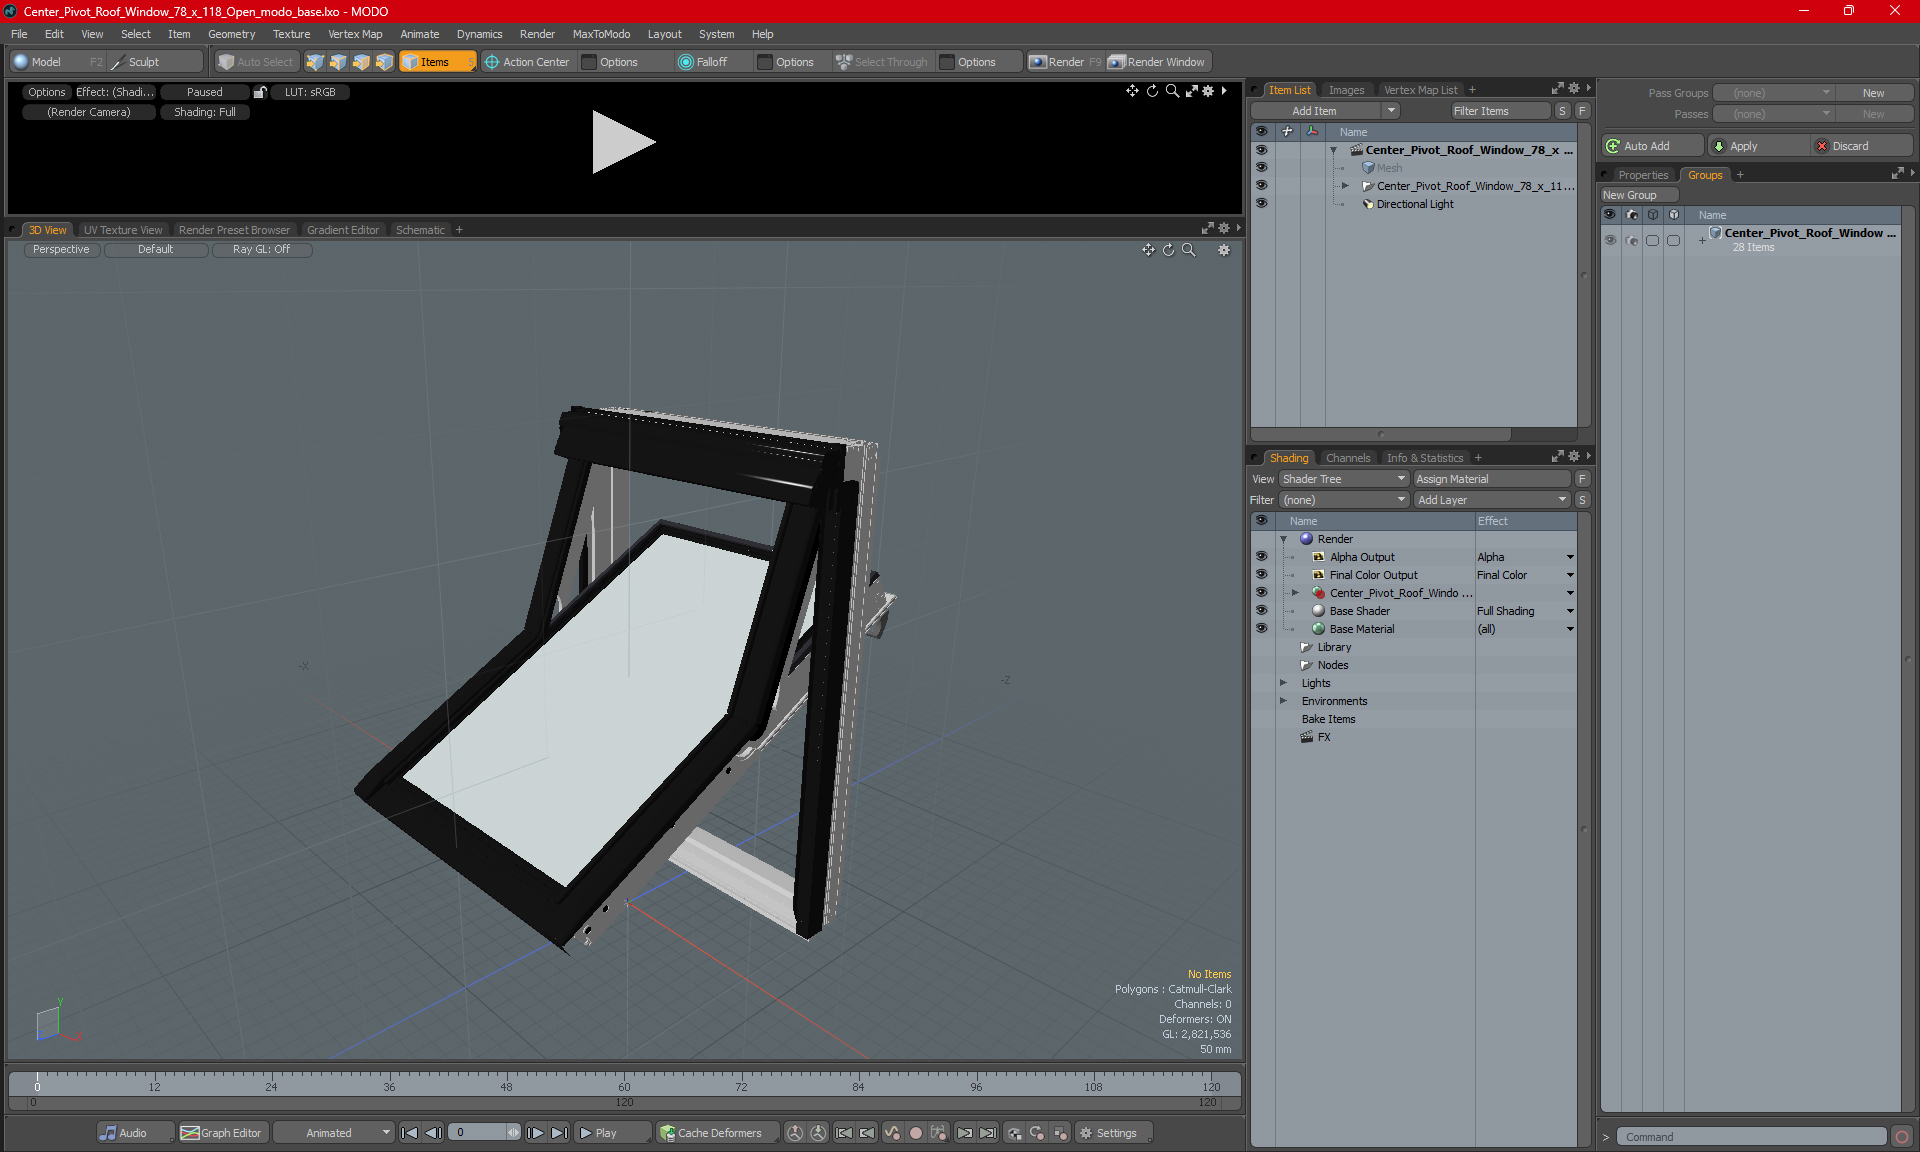Step back one frame
The height and width of the screenshot is (1152, 1920).
[x=433, y=1133]
